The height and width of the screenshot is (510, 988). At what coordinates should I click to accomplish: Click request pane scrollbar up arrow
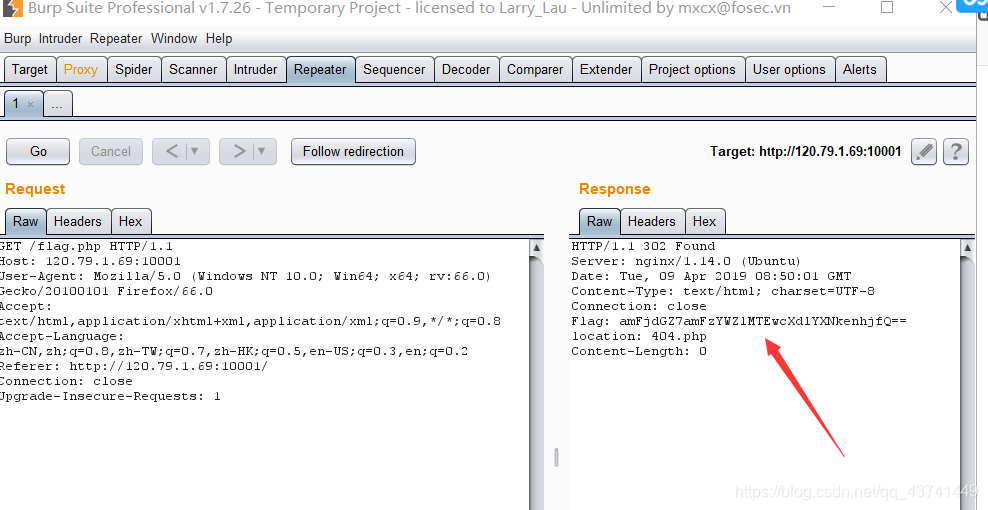pyautogui.click(x=536, y=247)
